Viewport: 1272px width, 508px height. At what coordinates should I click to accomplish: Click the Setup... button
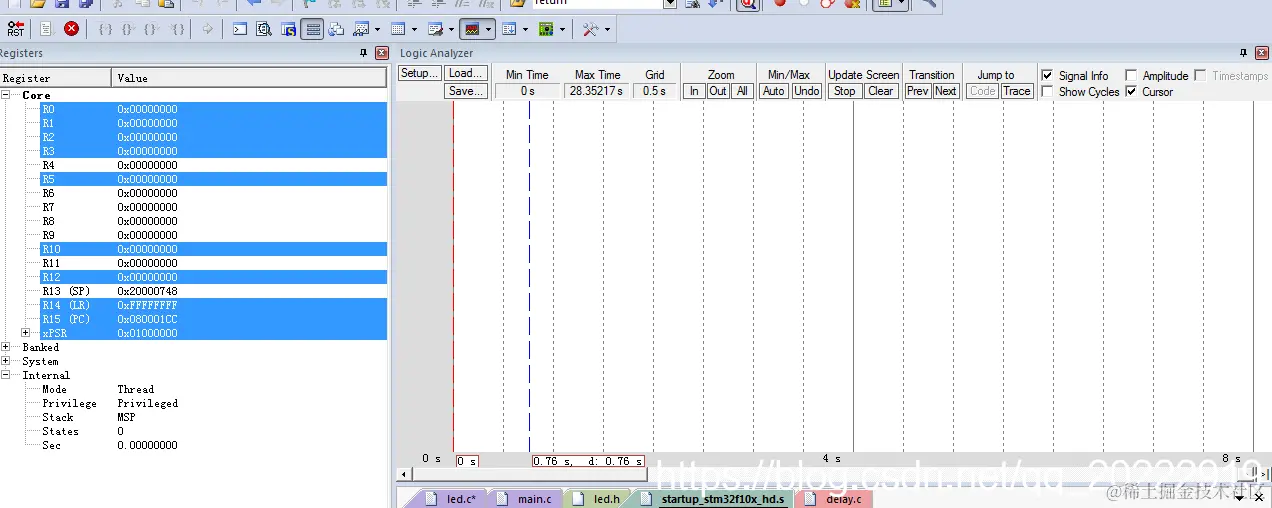coord(419,74)
